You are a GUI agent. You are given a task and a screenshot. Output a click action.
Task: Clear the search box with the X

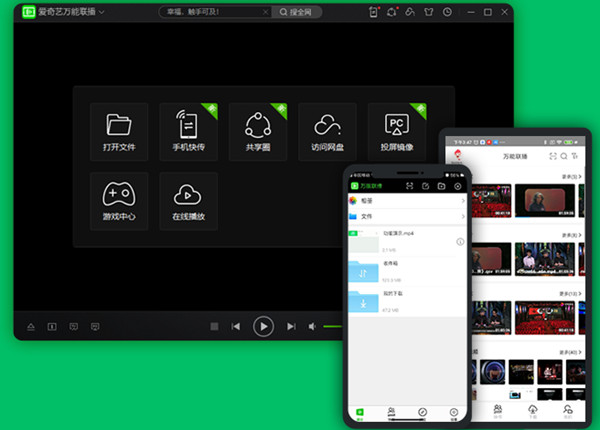[266, 12]
